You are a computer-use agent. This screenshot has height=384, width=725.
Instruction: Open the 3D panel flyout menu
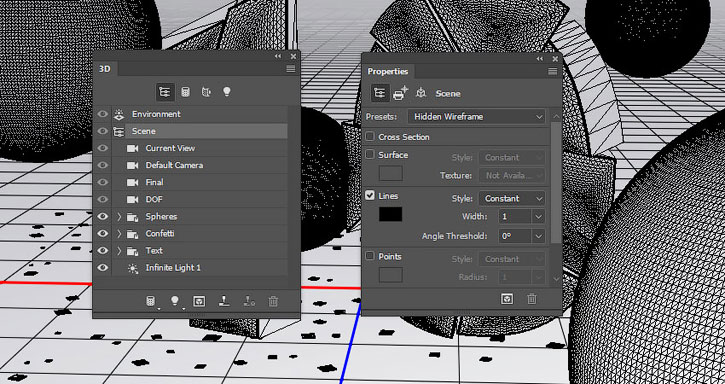(290, 69)
